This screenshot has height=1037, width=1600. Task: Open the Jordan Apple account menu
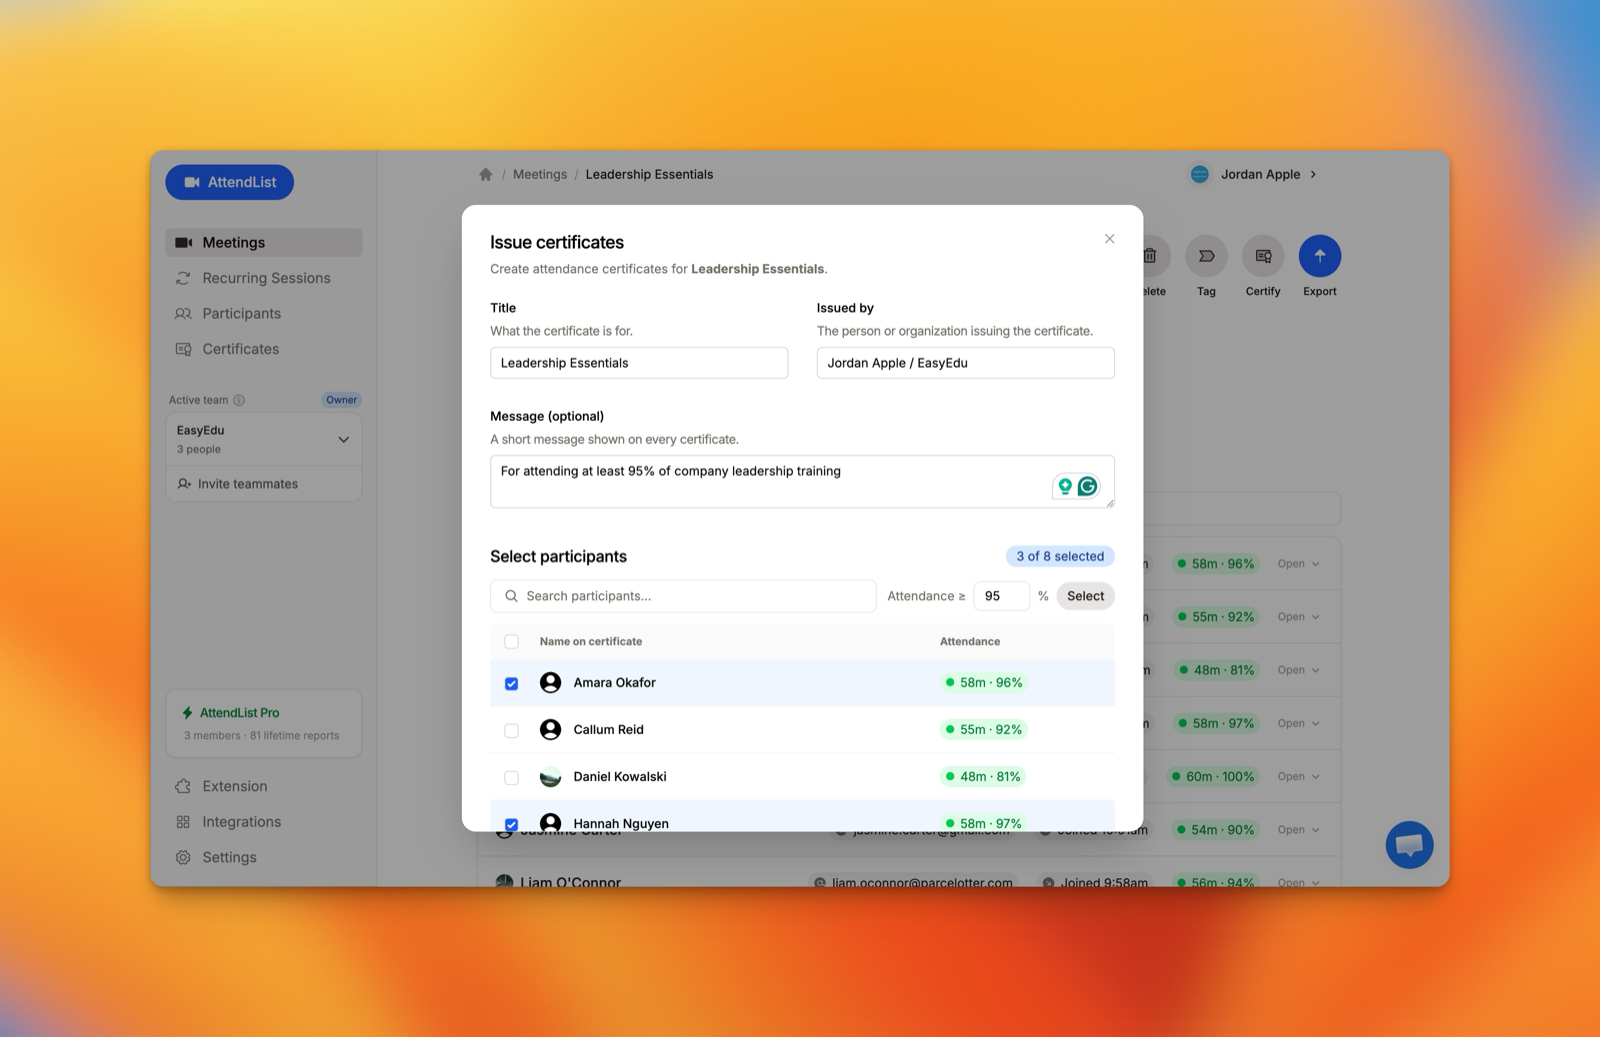pos(1254,174)
